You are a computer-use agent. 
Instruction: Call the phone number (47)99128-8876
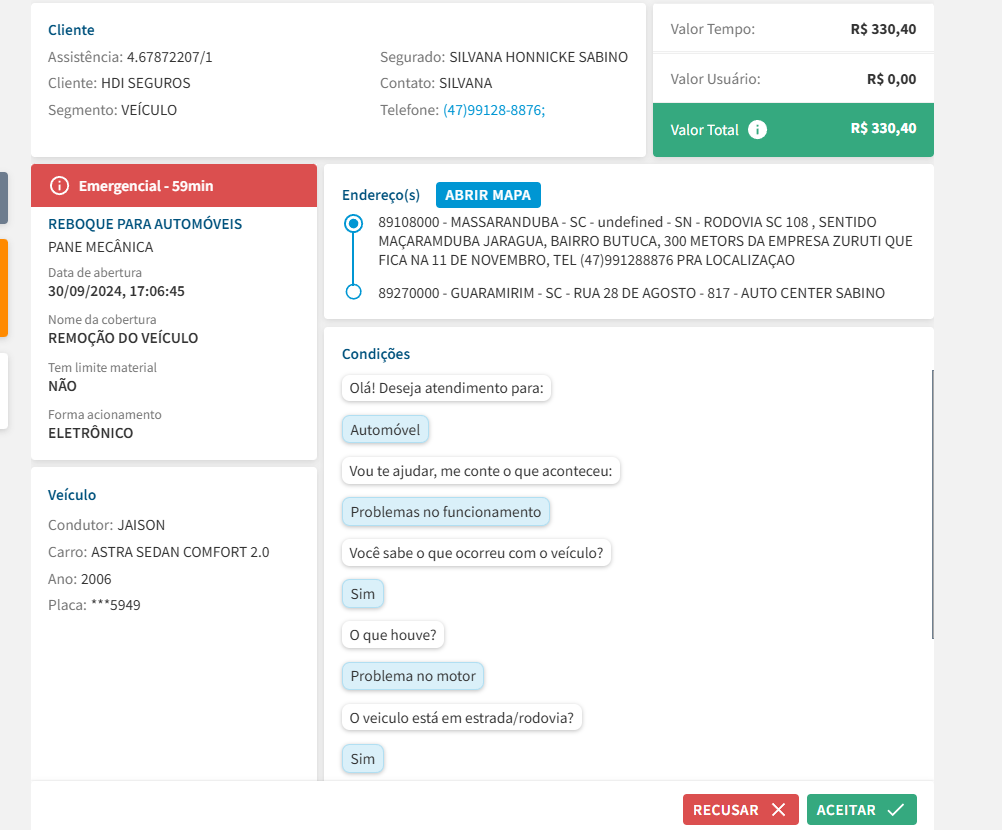pos(493,110)
